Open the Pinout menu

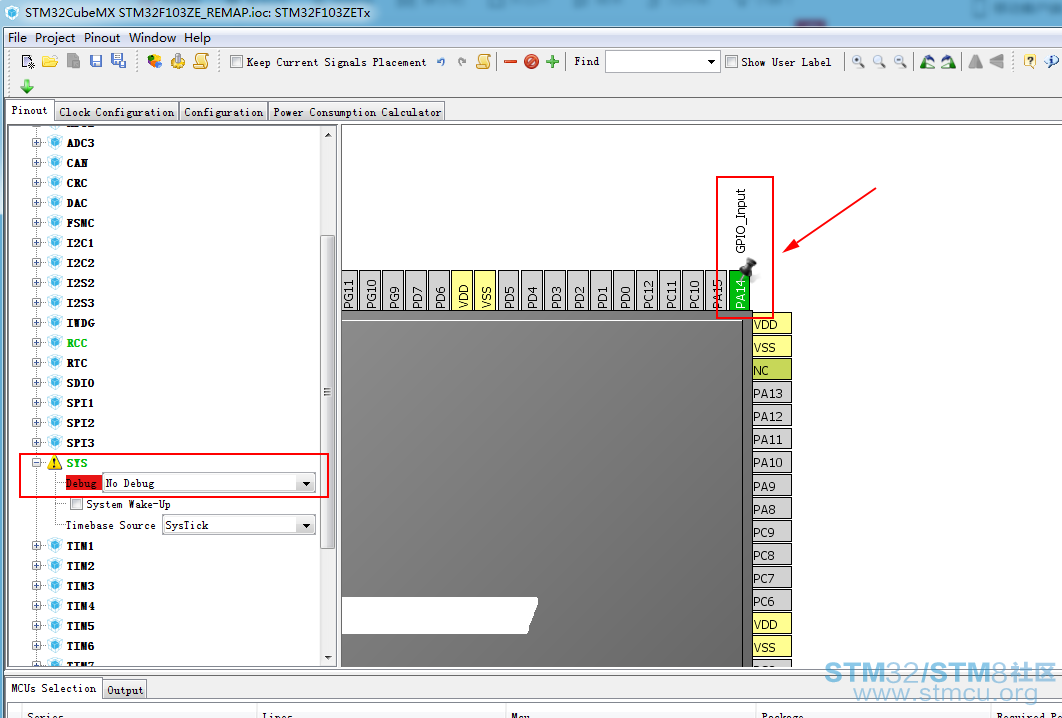[102, 37]
